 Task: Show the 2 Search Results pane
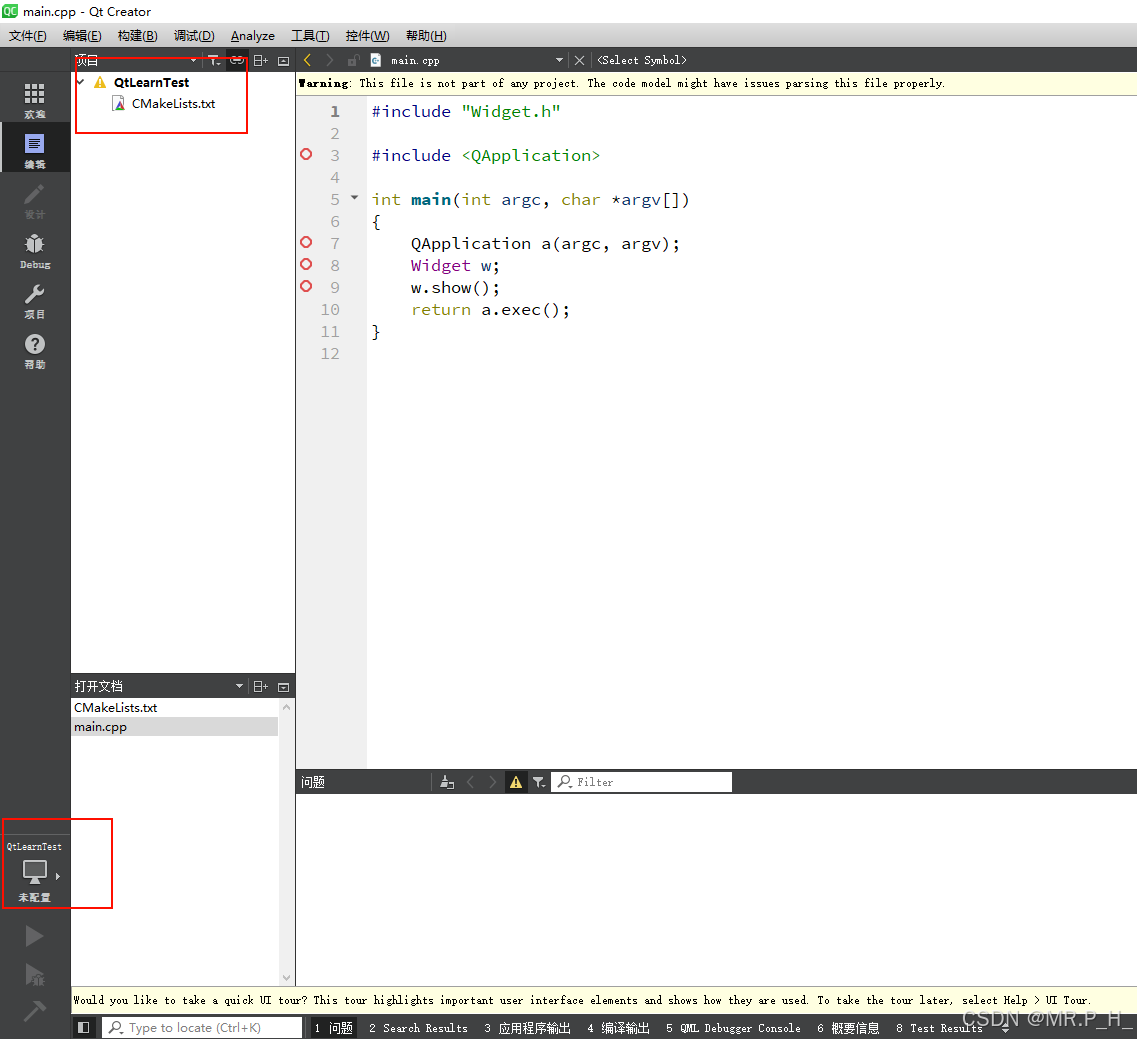pyautogui.click(x=418, y=1028)
